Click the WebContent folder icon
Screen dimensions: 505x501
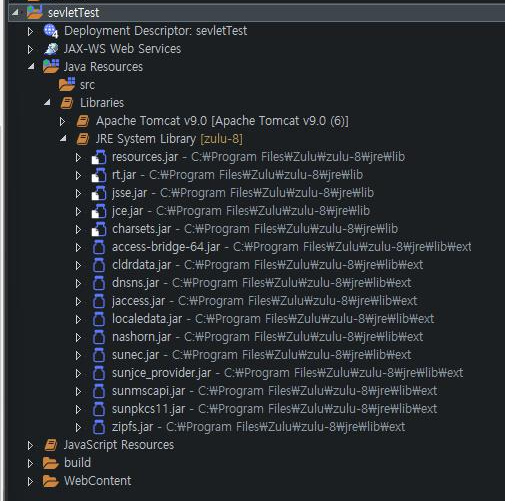click(51, 481)
